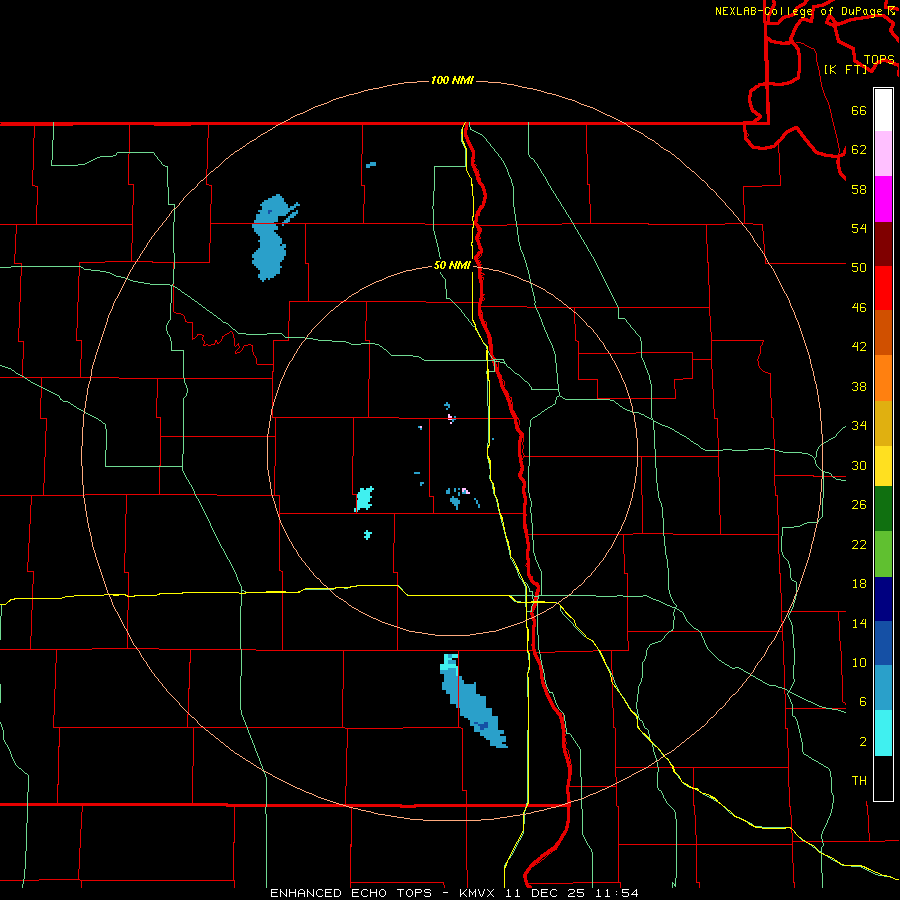Click the 'TOPS' legend title

(879, 60)
